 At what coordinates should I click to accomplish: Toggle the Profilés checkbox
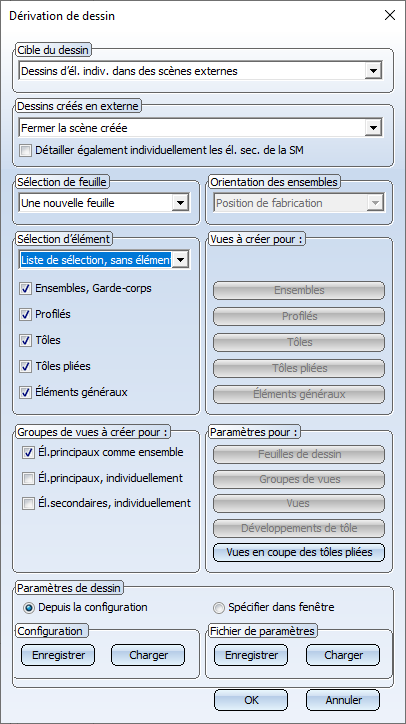(25, 315)
